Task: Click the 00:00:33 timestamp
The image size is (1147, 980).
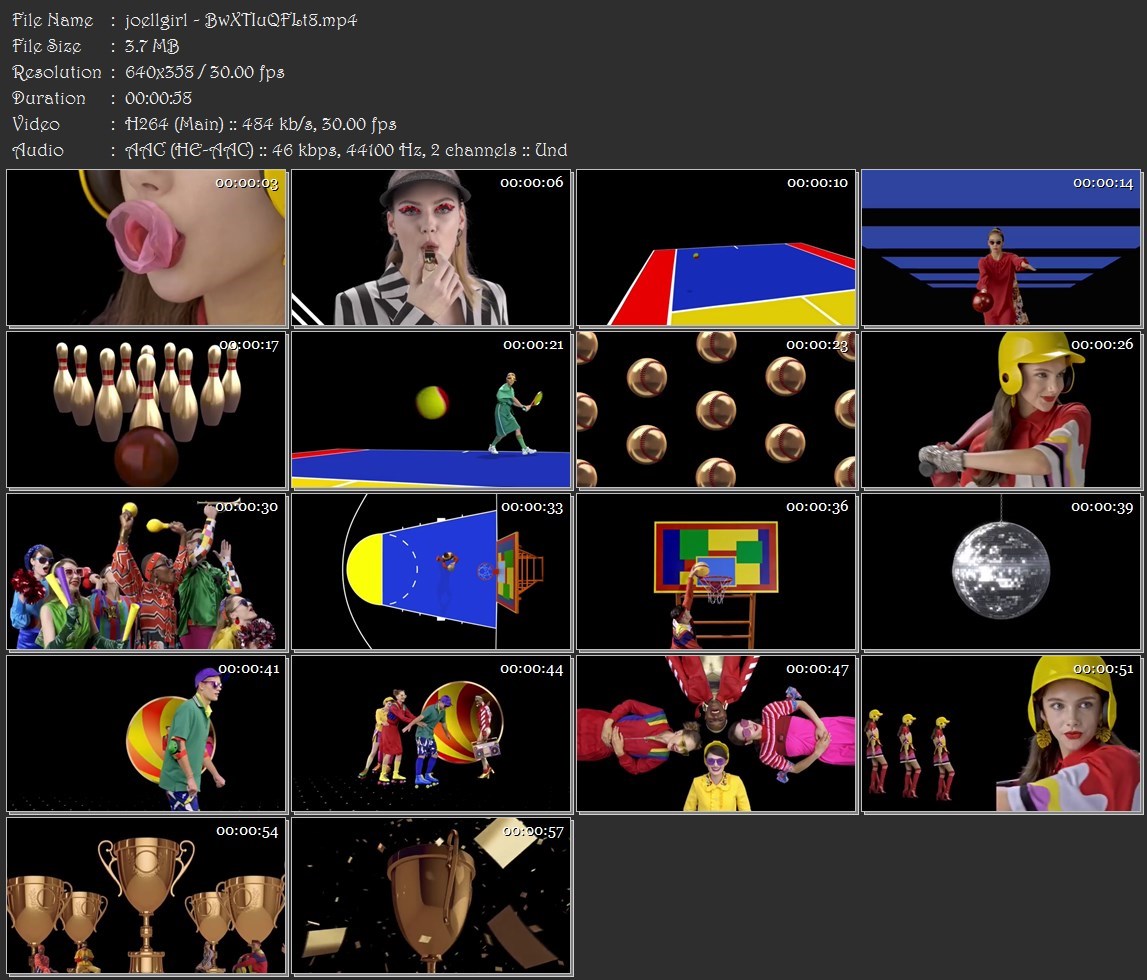Action: pos(532,507)
